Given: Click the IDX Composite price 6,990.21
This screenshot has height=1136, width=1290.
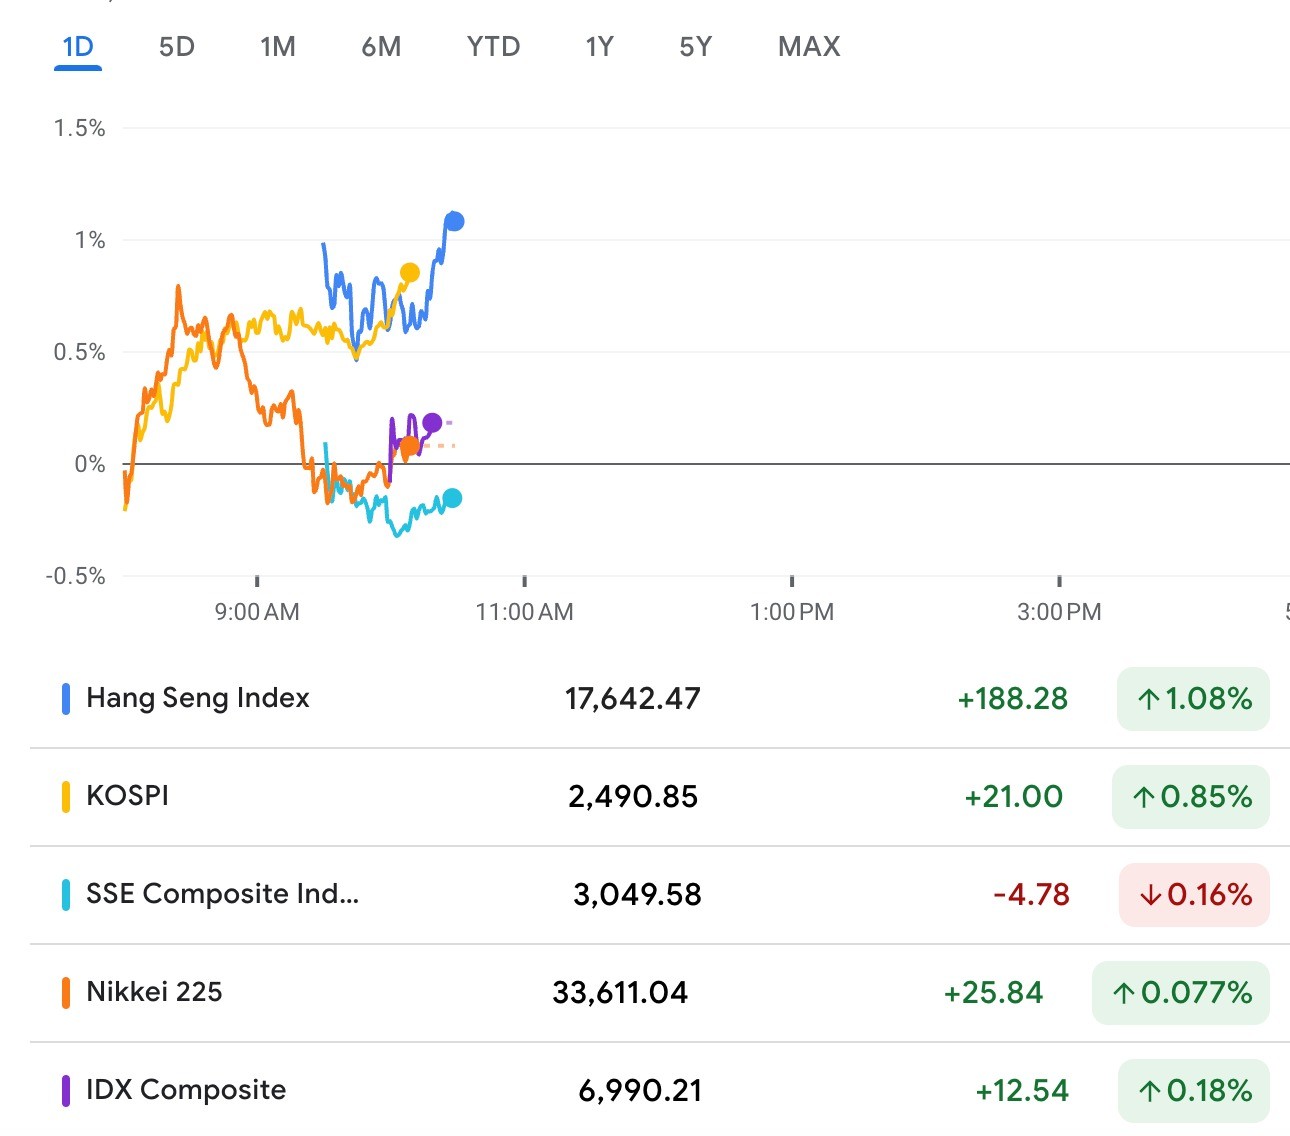Looking at the screenshot, I should (x=640, y=1090).
